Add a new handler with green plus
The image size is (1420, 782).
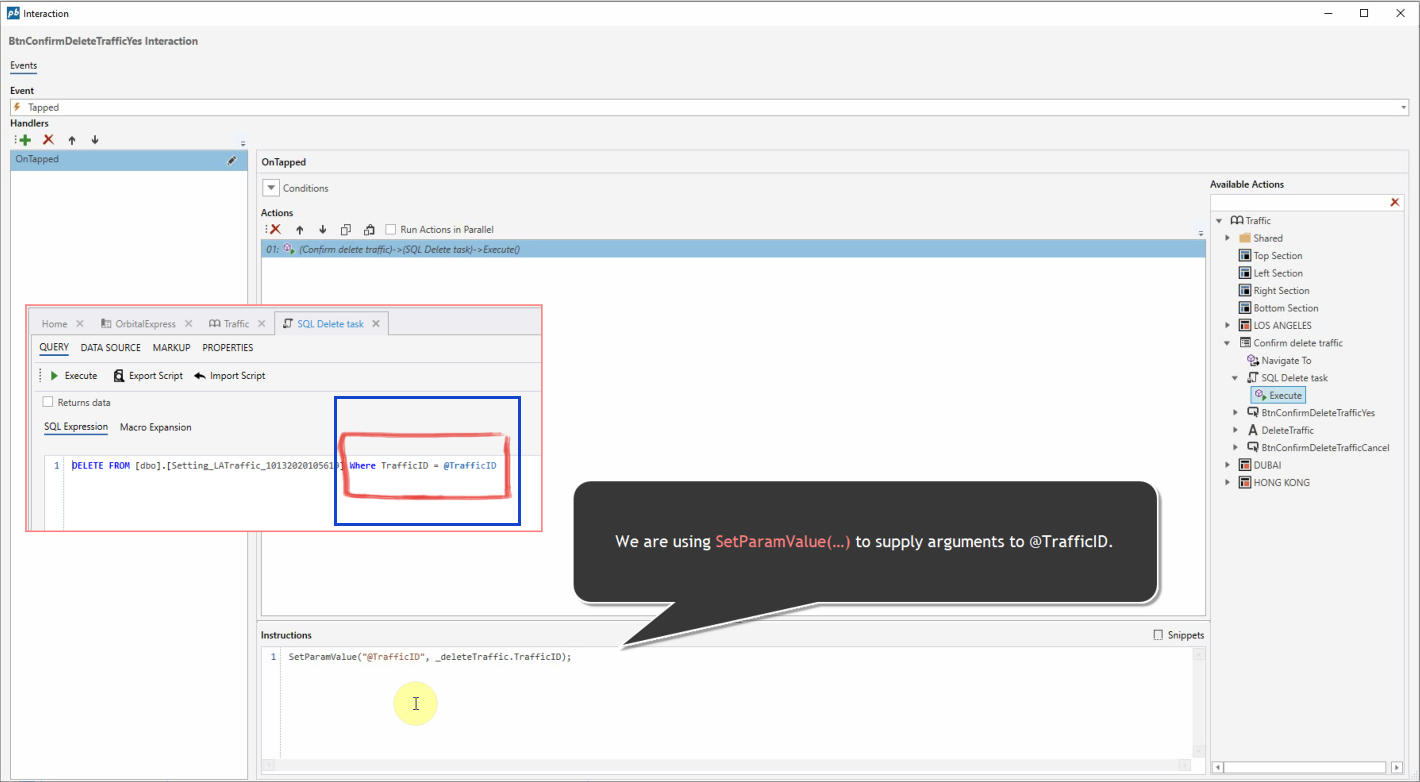point(24,140)
